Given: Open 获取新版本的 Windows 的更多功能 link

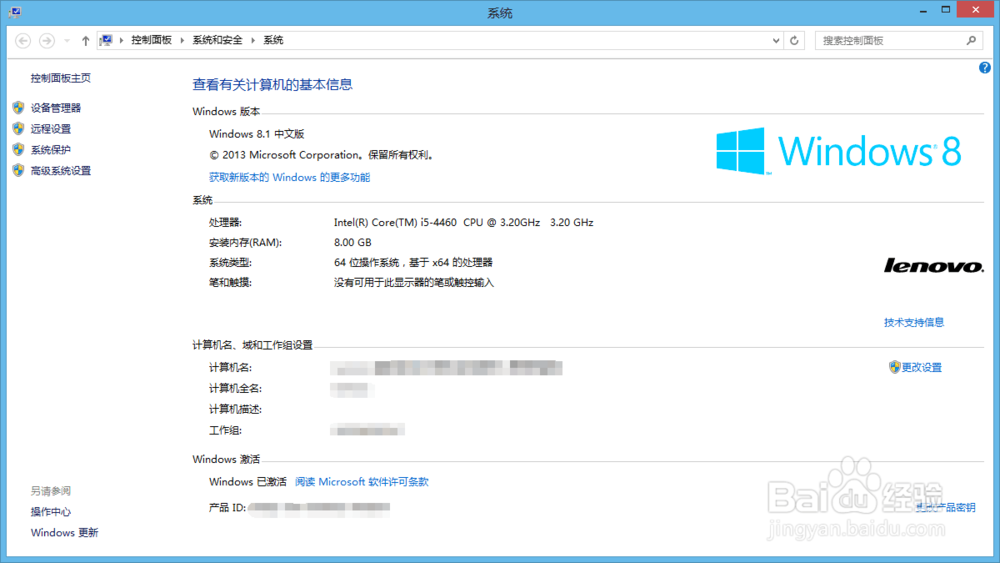Looking at the screenshot, I should click(290, 177).
